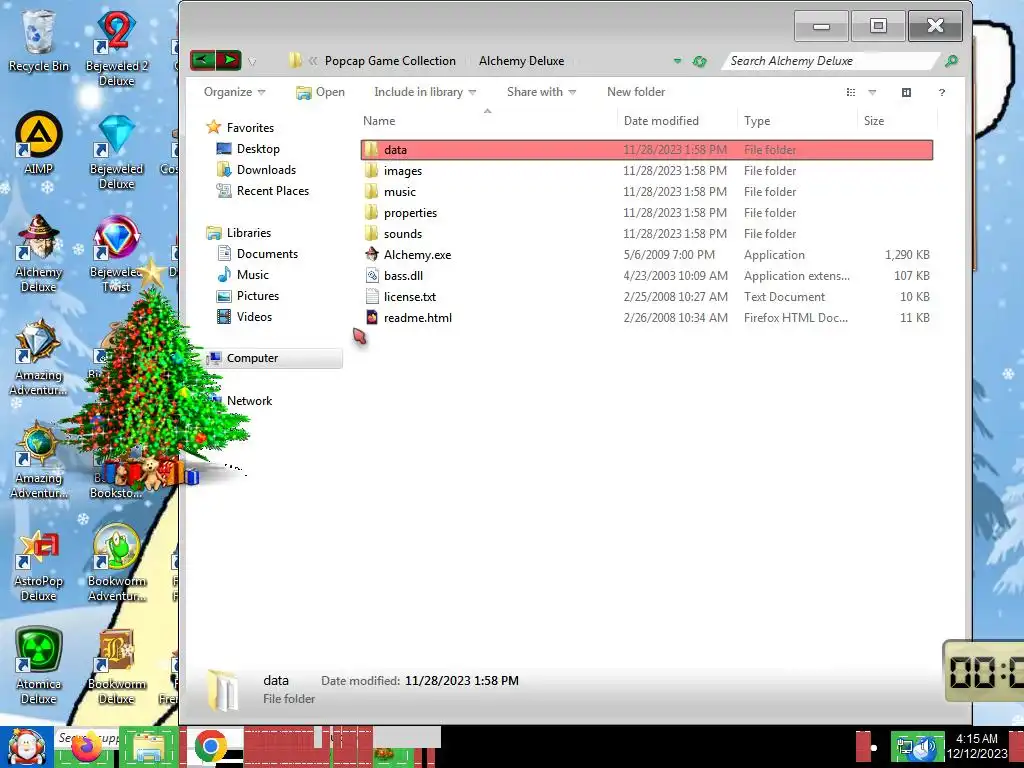Open the Santa Start button
Image resolution: width=1024 pixels, height=768 pixels.
pos(26,746)
